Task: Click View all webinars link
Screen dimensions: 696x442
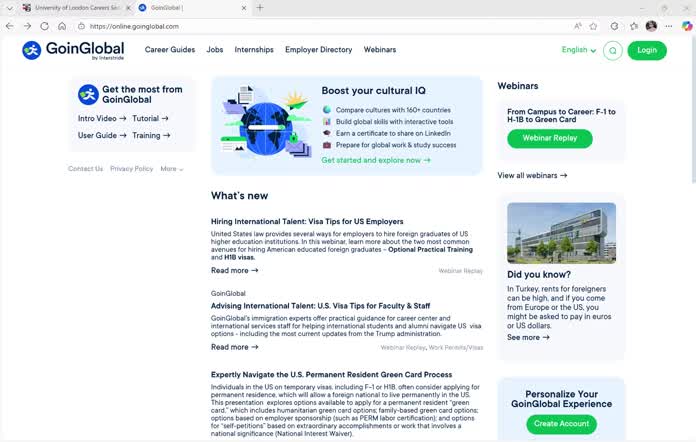Action: pyautogui.click(x=532, y=175)
